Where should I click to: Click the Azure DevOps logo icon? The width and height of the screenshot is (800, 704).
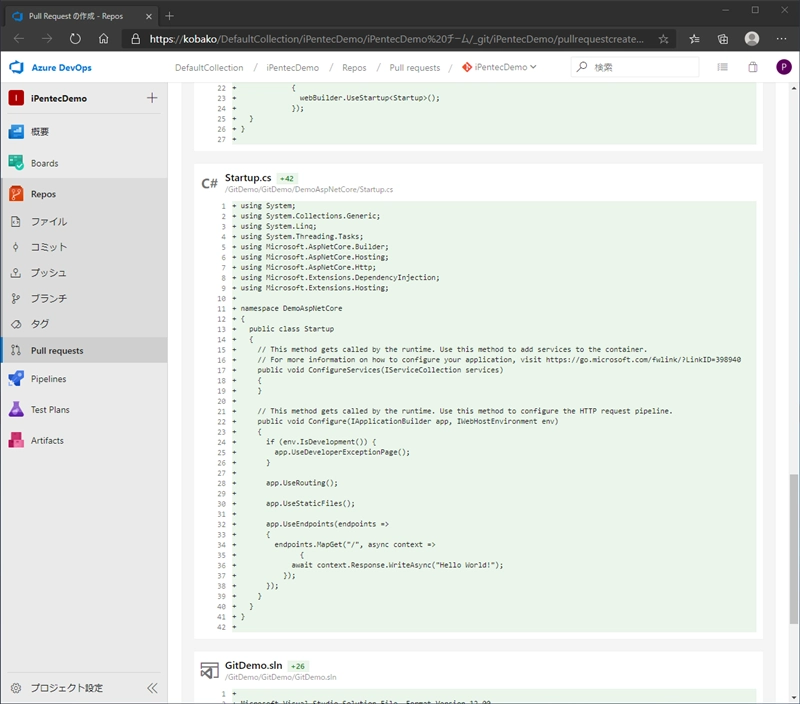click(16, 67)
